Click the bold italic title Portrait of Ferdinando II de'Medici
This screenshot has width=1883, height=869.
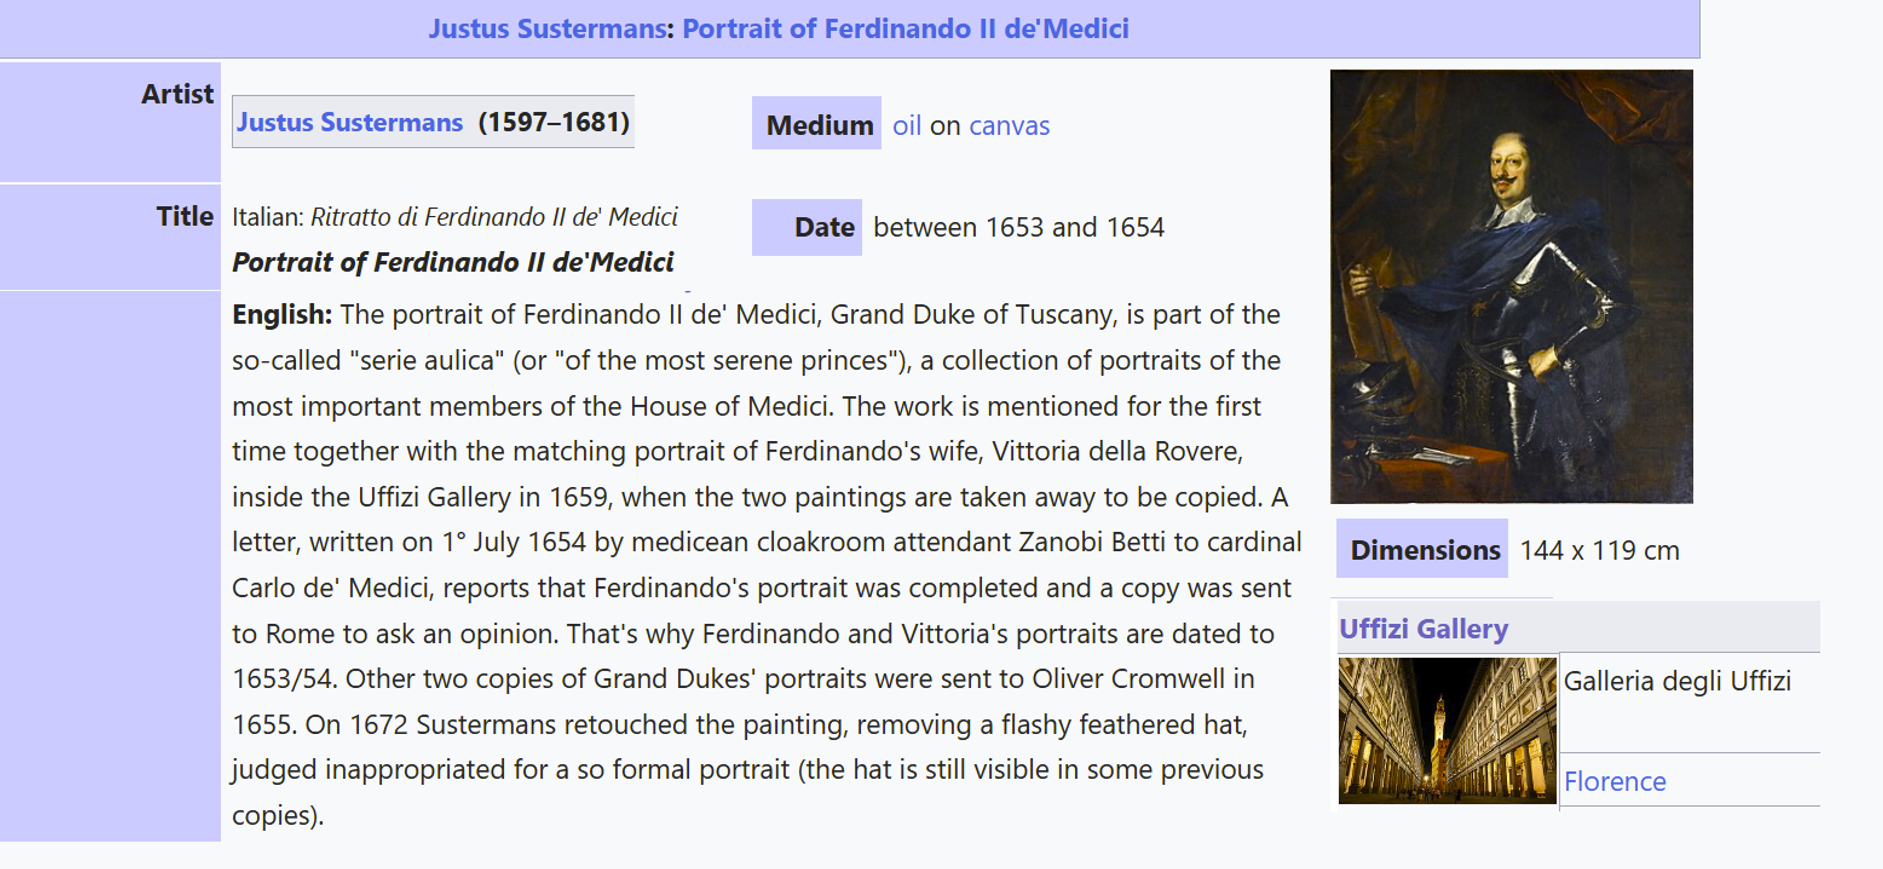[453, 262]
